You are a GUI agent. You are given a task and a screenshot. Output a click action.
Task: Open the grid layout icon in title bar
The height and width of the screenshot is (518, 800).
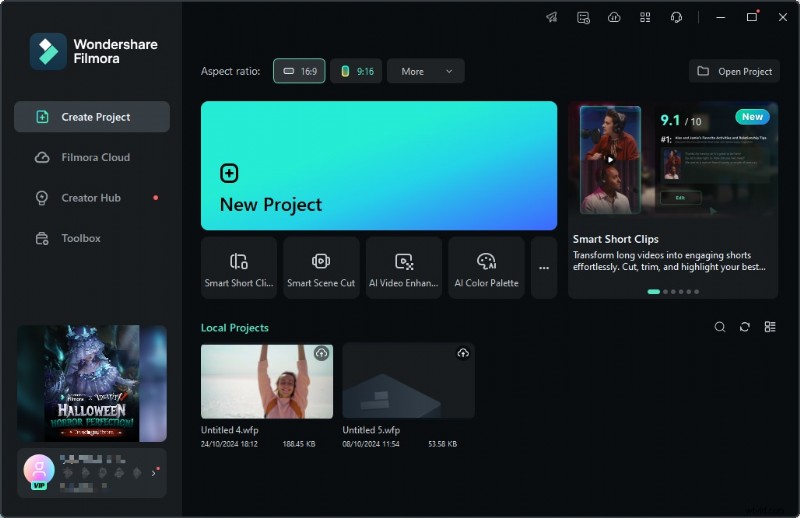645,17
